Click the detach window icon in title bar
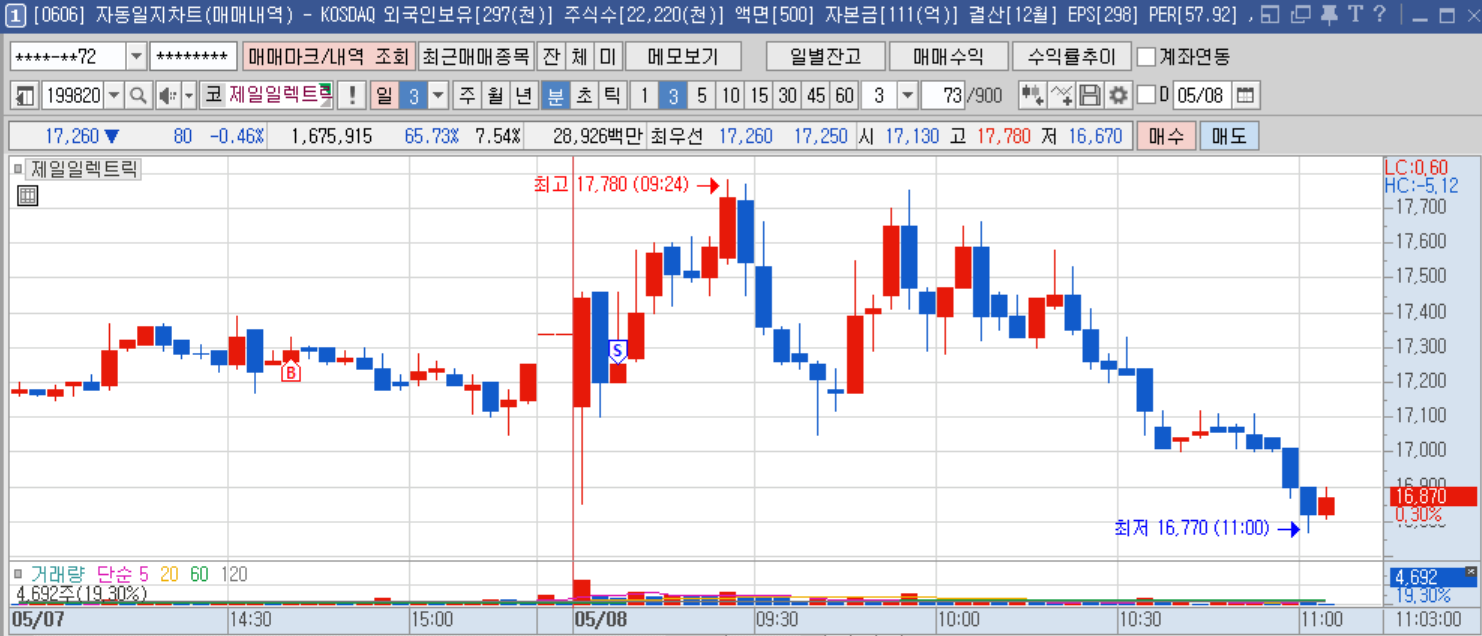1482x636 pixels. [x=1270, y=14]
